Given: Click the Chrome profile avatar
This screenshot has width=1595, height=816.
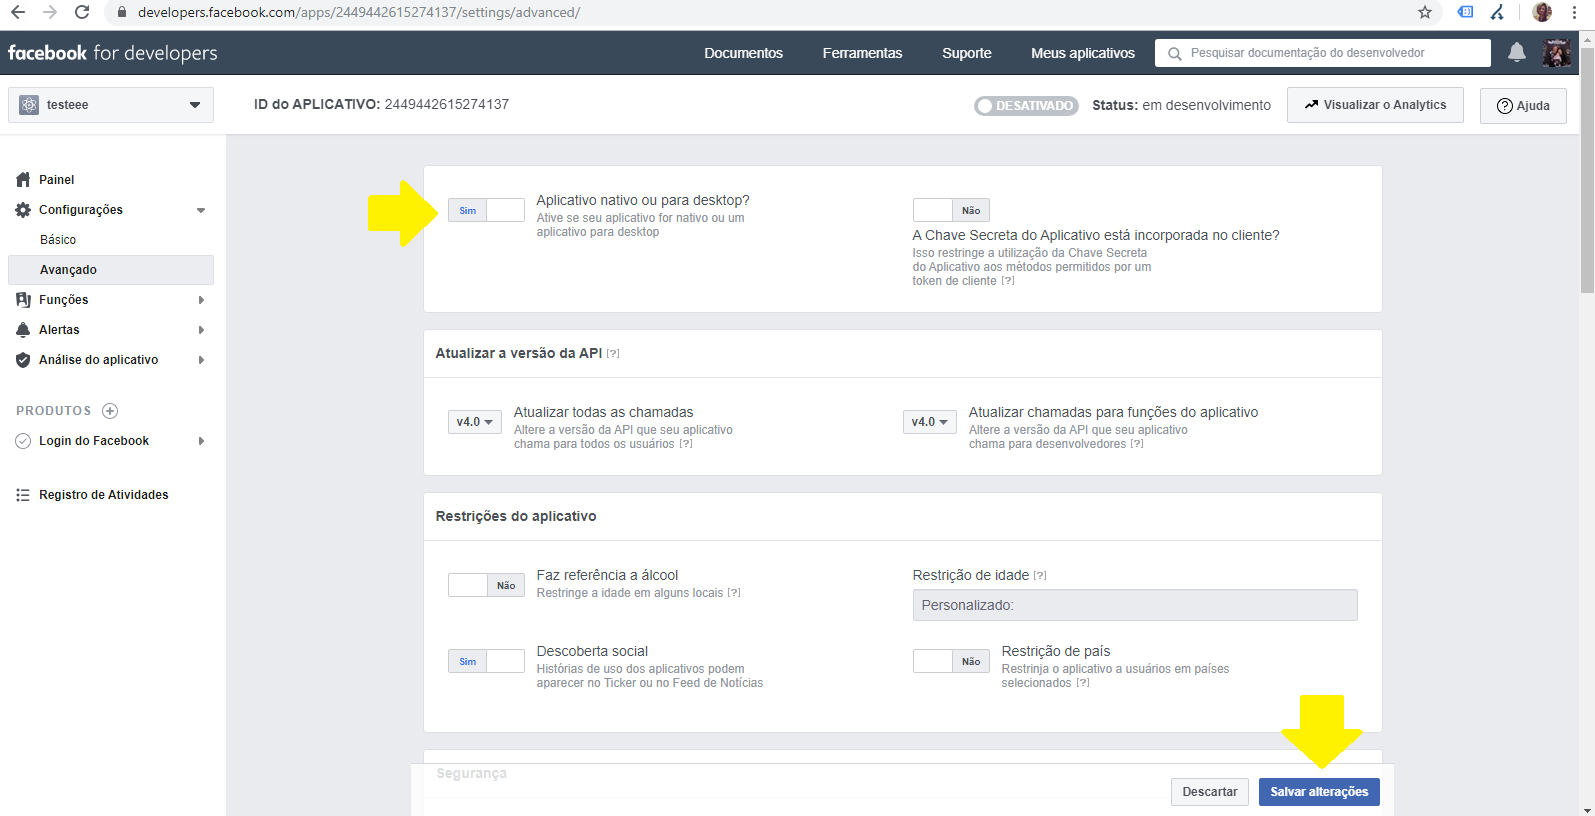Looking at the screenshot, I should point(1542,12).
